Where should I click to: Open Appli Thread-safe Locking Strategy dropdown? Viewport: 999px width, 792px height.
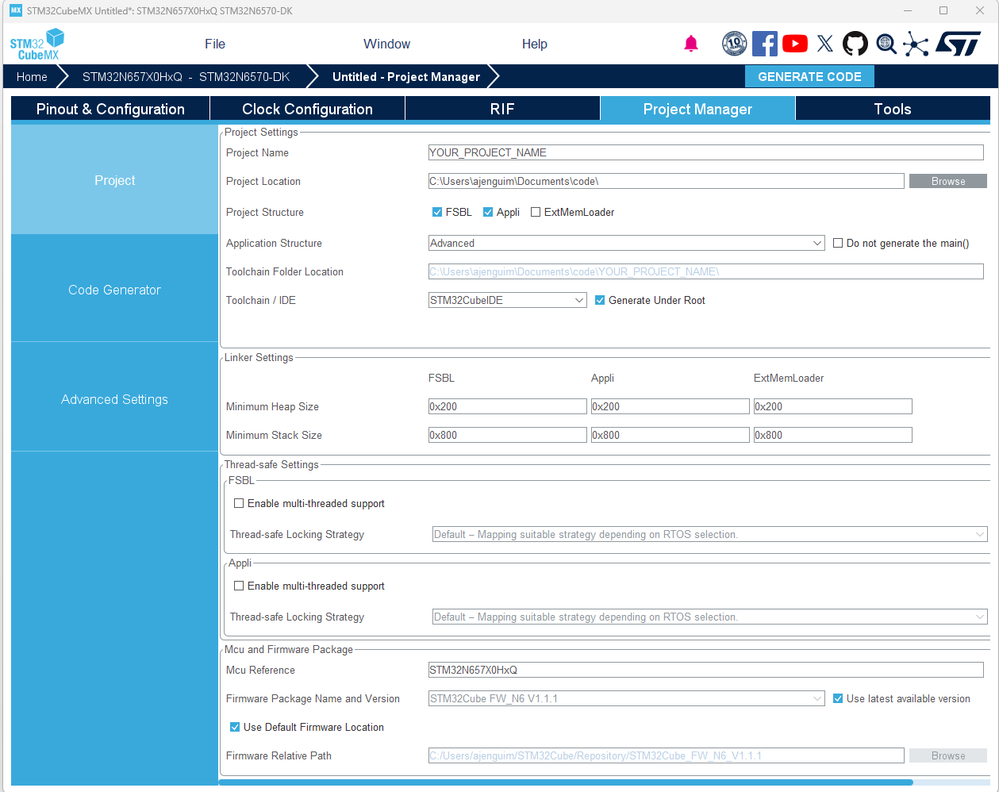[710, 617]
